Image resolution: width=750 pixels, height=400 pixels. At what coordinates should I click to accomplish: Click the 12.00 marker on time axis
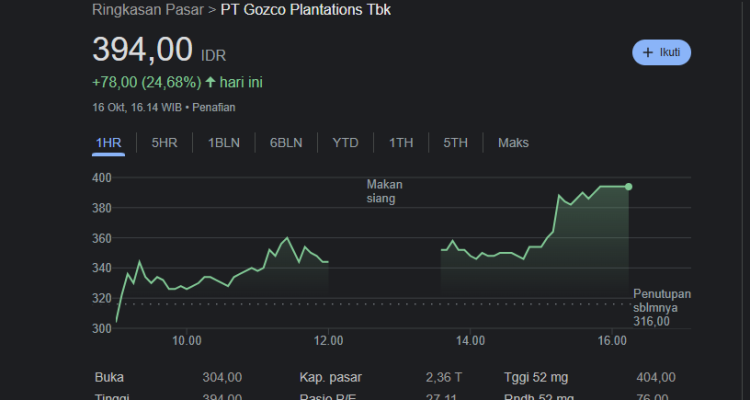click(x=328, y=342)
